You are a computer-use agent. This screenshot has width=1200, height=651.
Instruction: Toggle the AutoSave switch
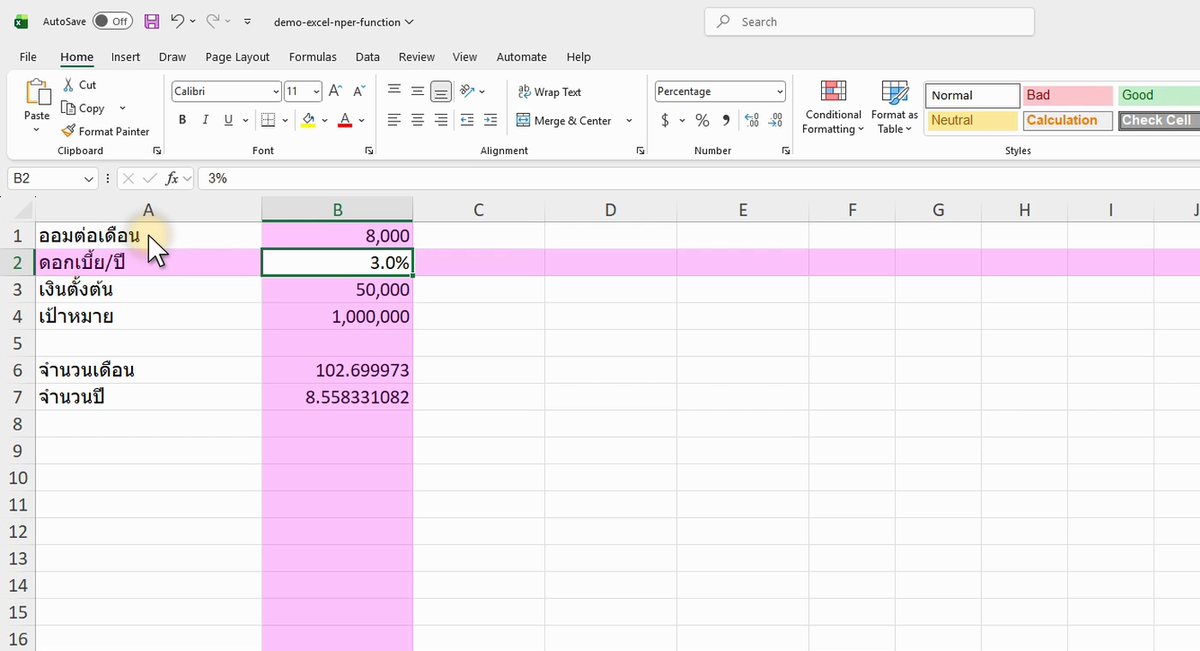coord(112,21)
